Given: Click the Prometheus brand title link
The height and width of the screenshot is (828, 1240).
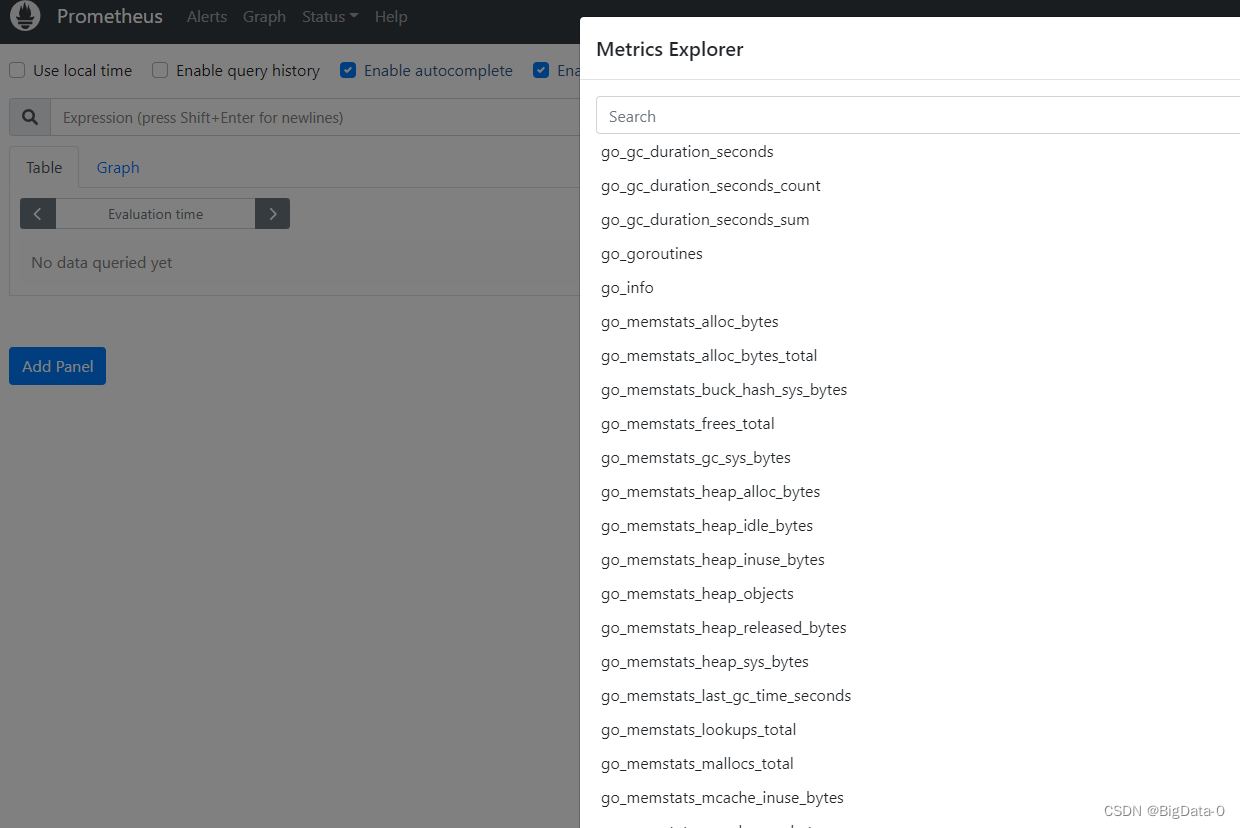Looking at the screenshot, I should click(x=110, y=17).
